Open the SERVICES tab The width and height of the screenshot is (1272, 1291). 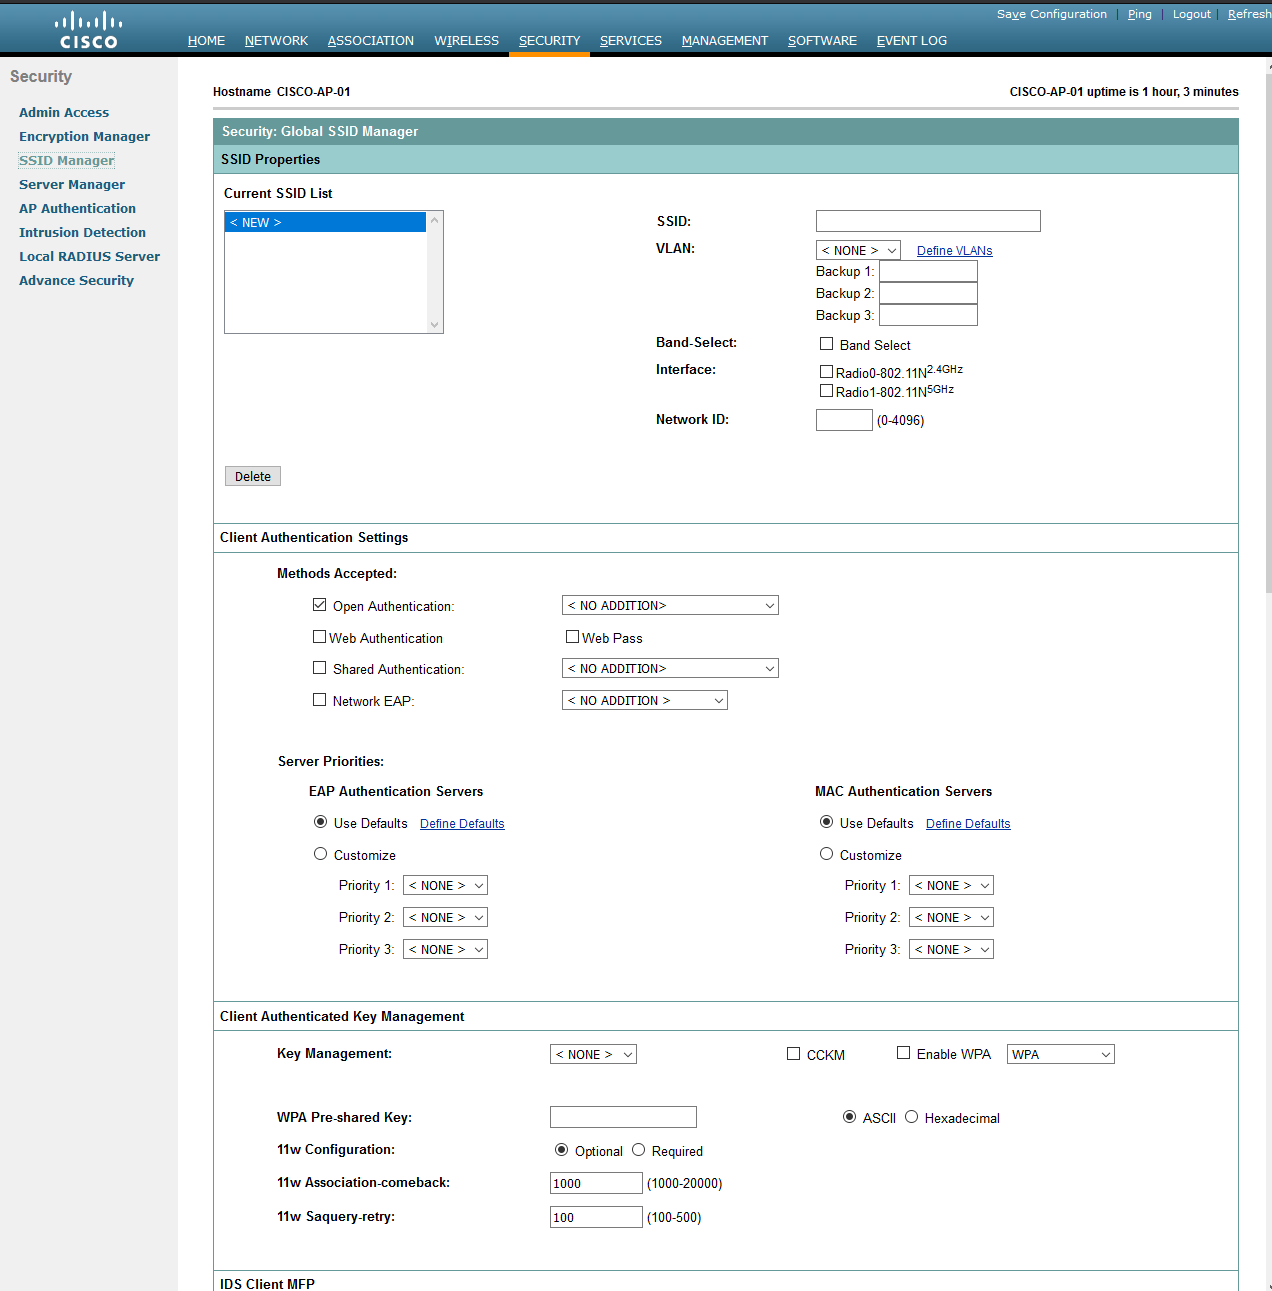630,41
